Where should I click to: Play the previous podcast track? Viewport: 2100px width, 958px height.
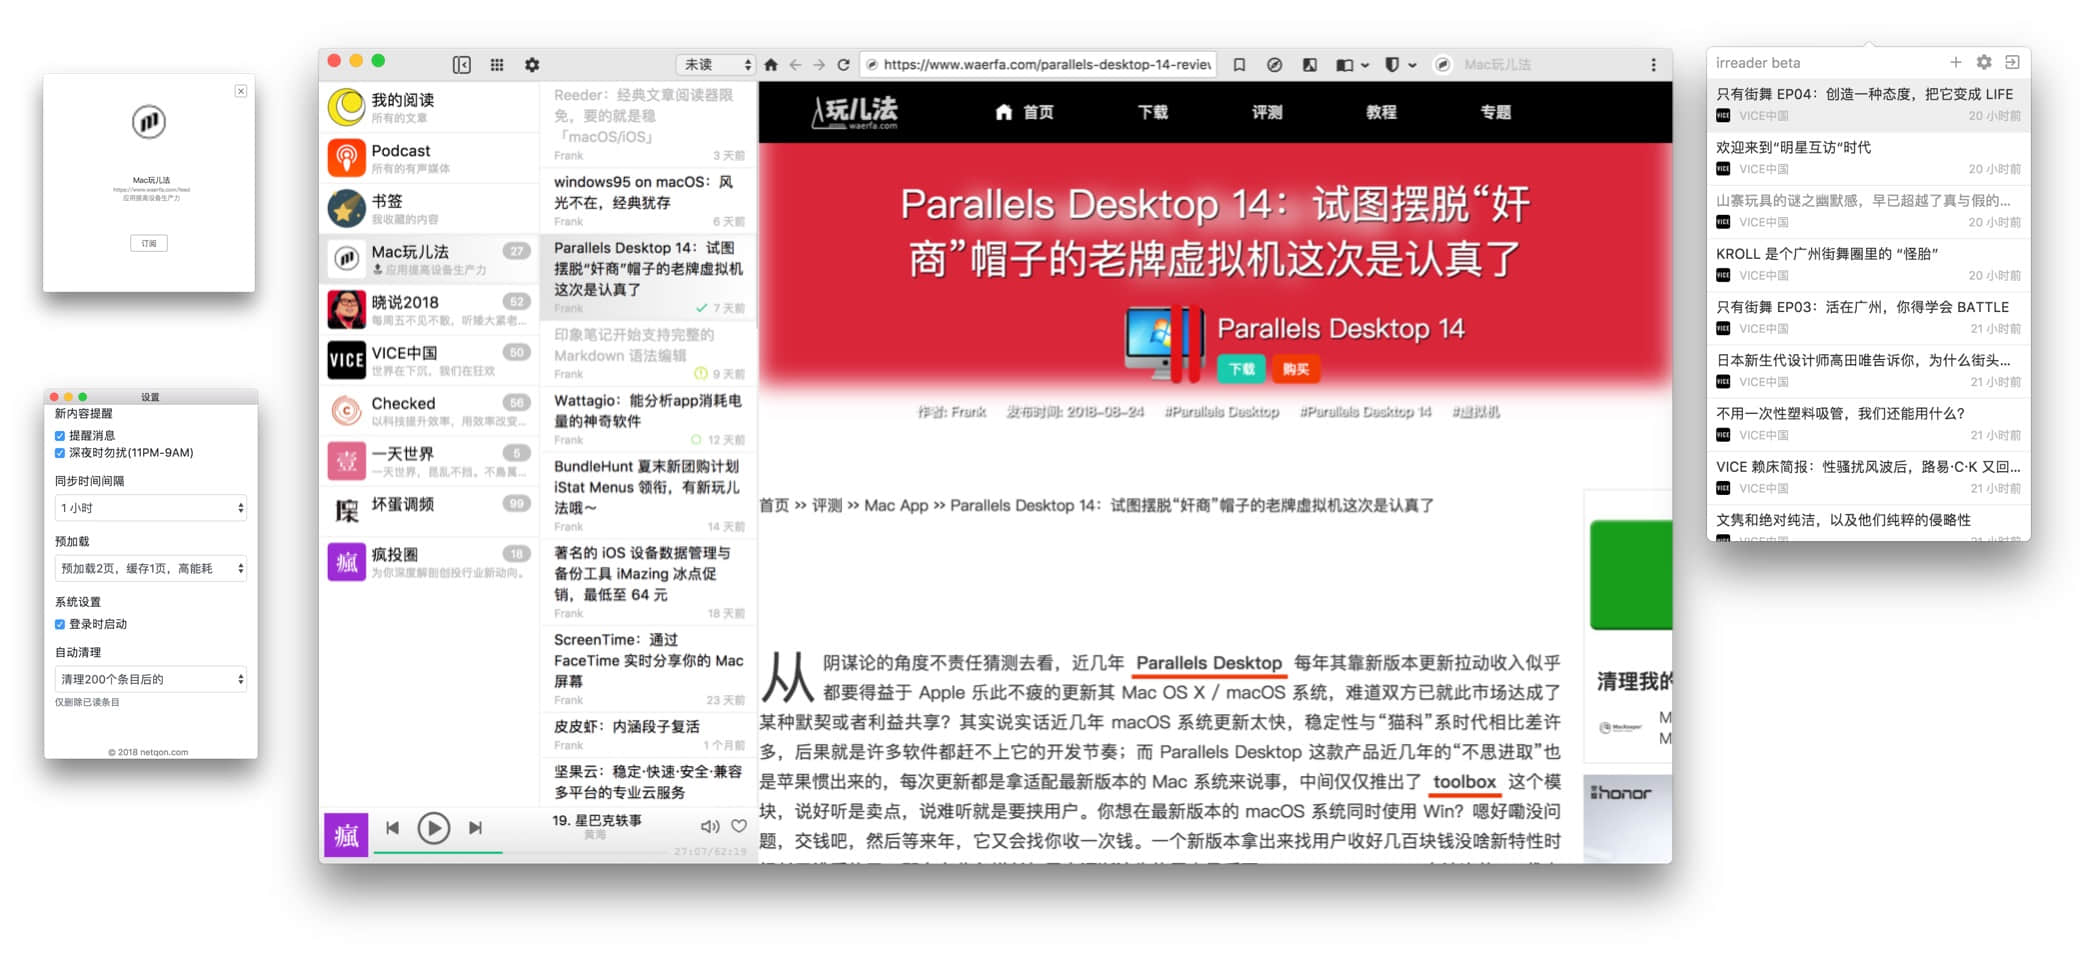393,828
